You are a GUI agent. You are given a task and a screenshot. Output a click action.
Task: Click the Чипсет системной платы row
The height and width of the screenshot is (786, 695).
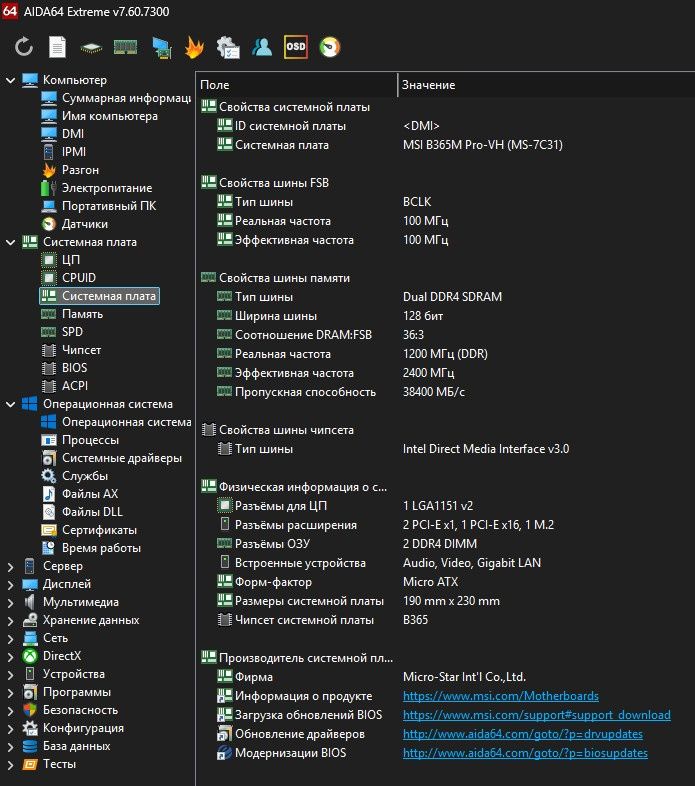pos(445,620)
